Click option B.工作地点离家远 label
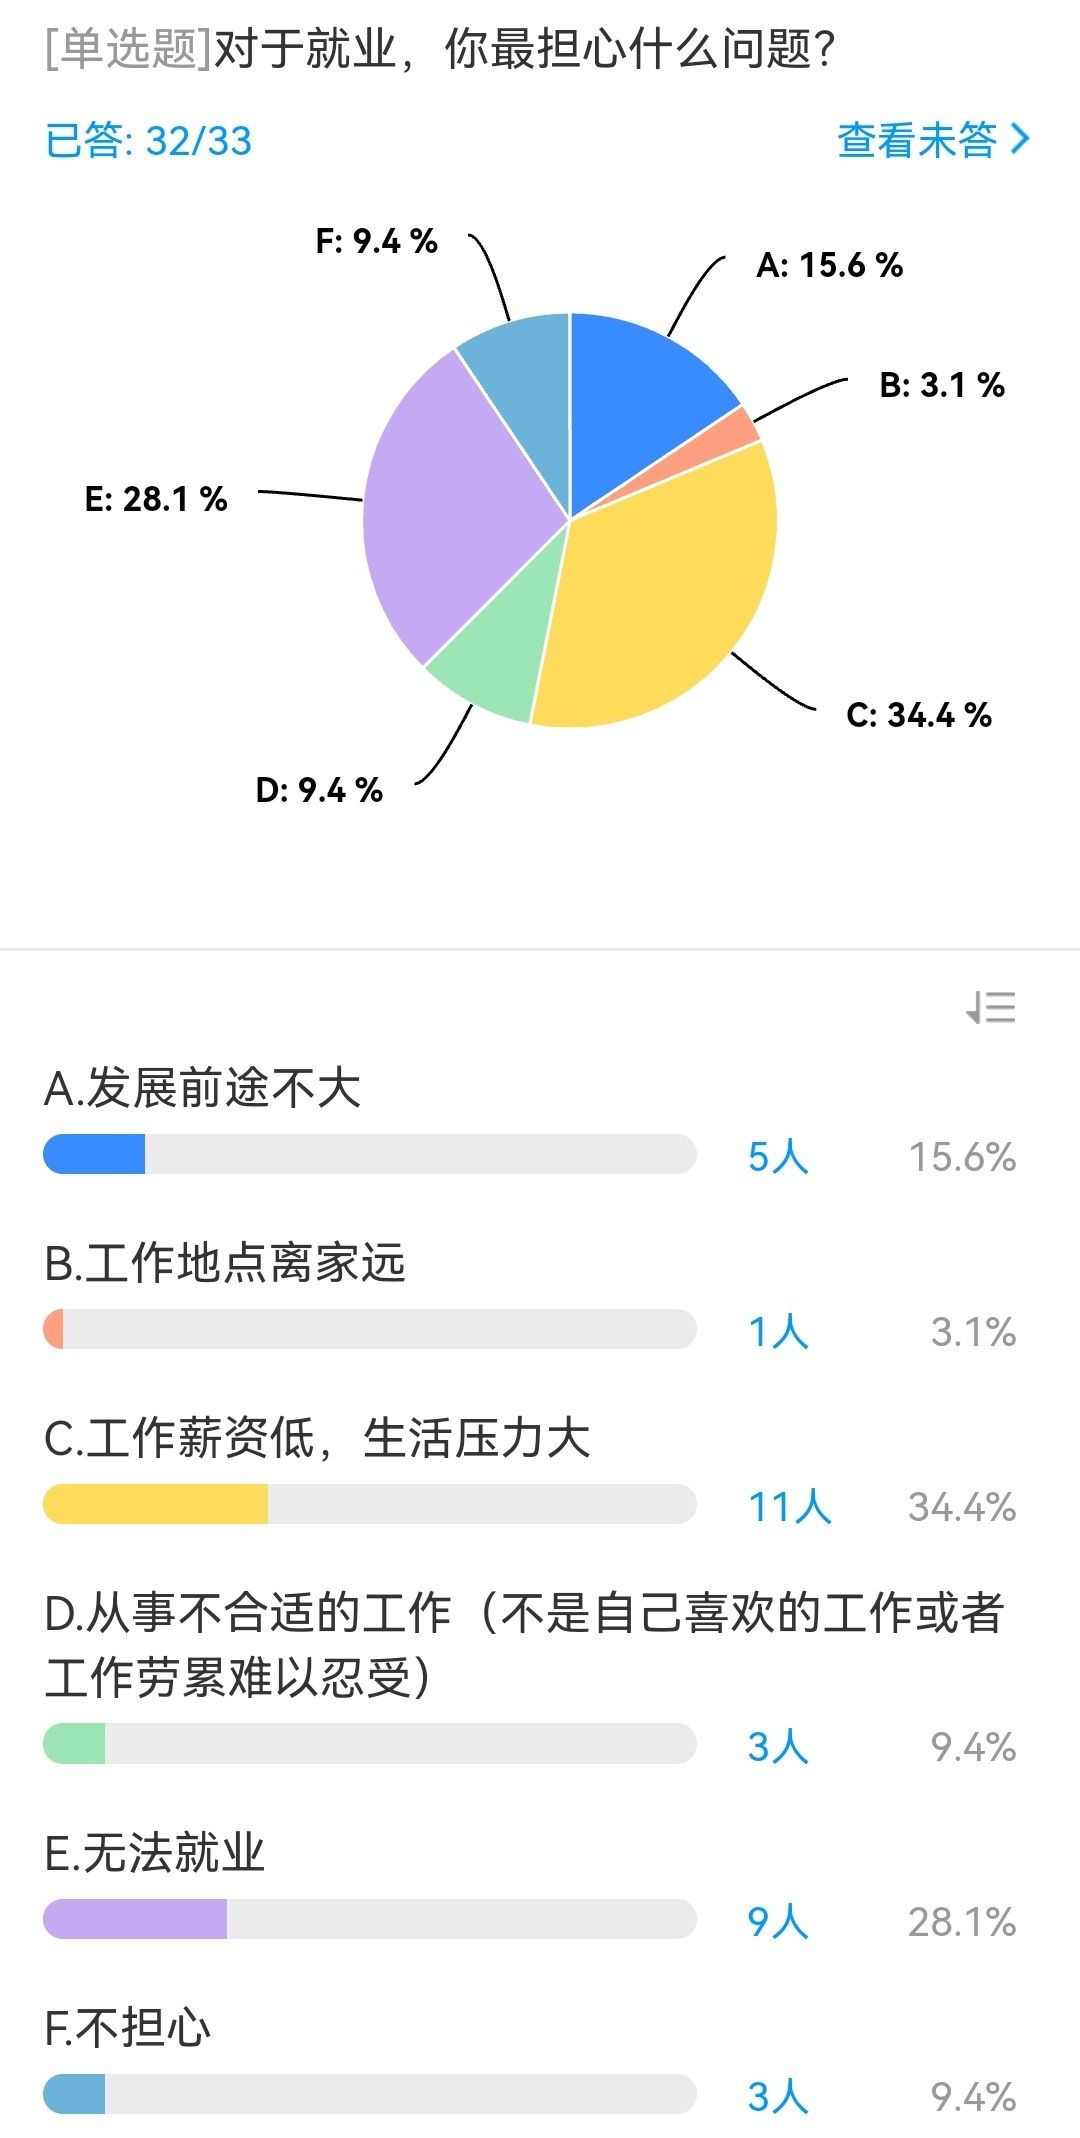This screenshot has width=1080, height=2138. coord(225,1263)
